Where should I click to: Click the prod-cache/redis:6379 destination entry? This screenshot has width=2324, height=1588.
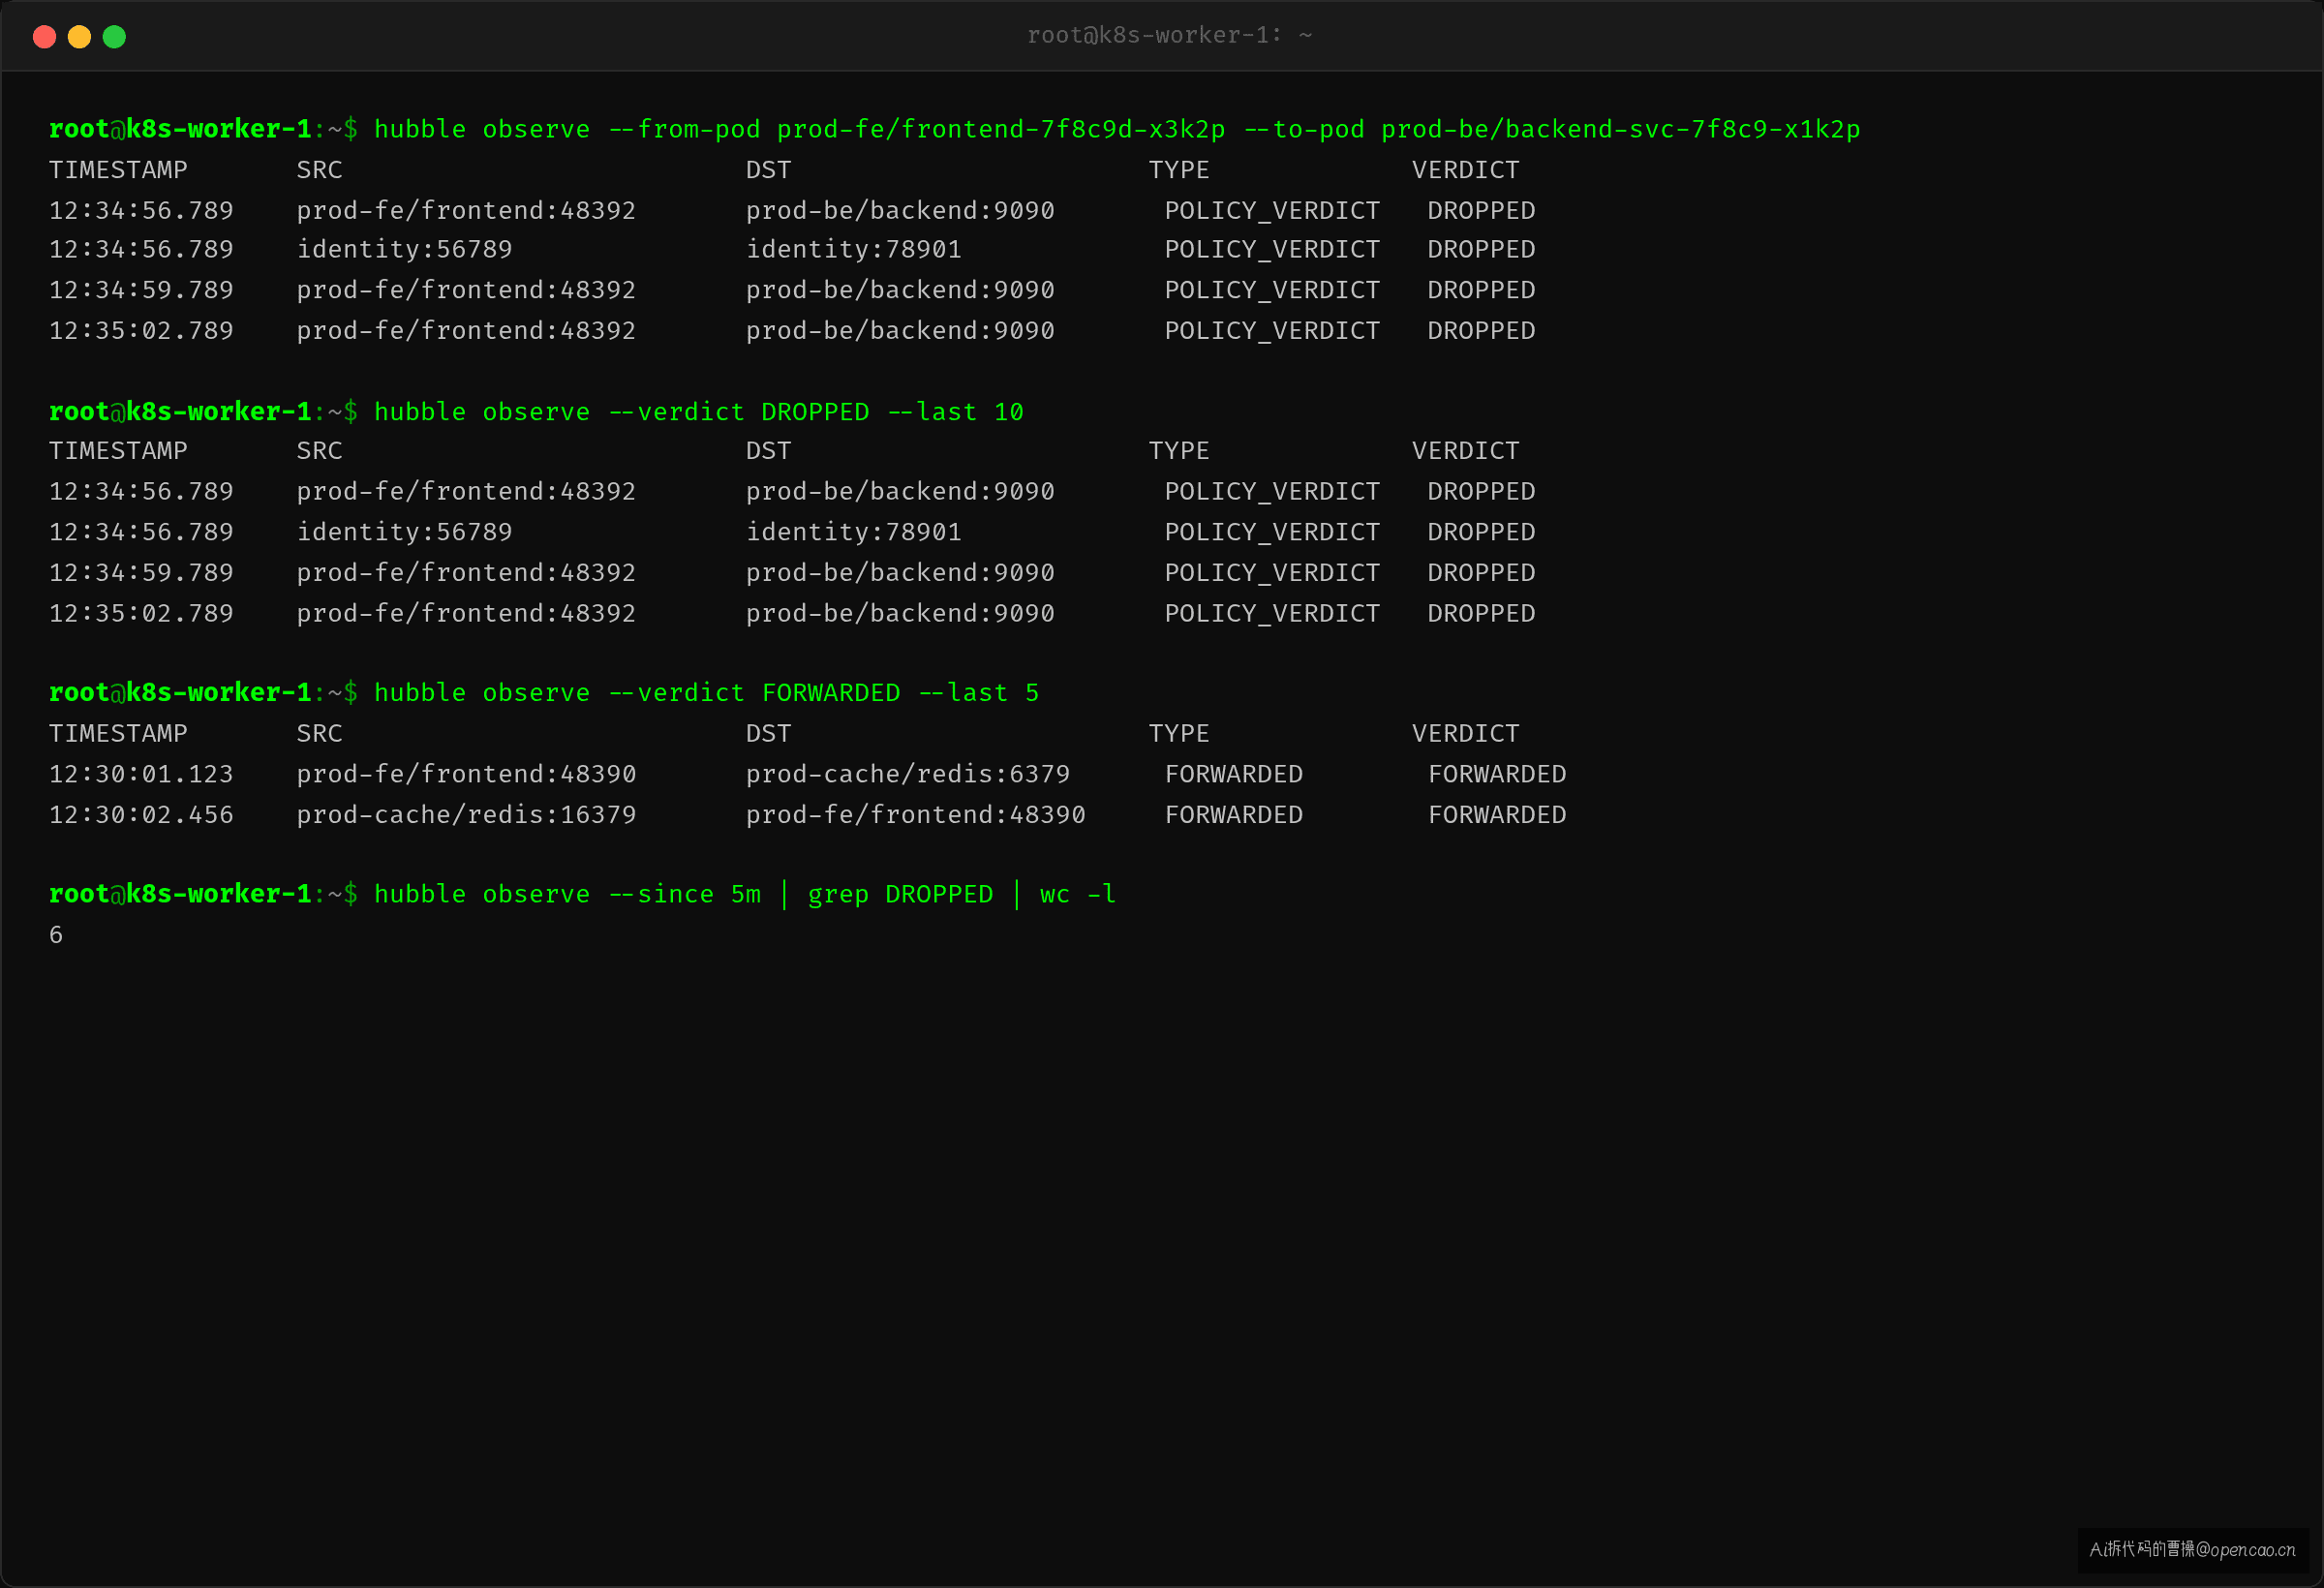click(907, 774)
